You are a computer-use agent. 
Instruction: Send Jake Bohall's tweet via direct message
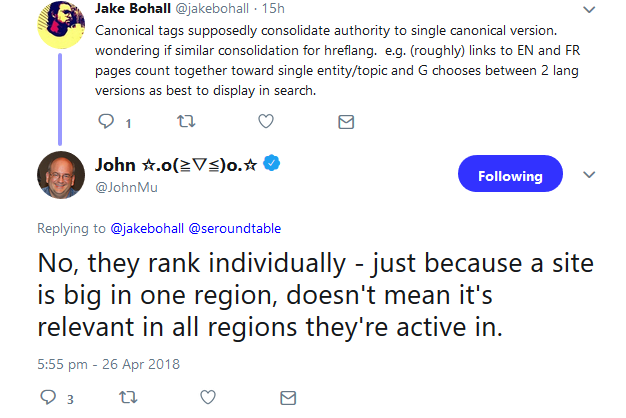click(345, 122)
